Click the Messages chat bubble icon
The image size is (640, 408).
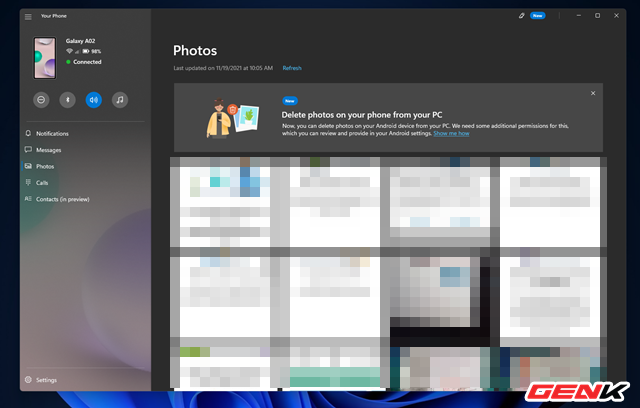pos(28,150)
